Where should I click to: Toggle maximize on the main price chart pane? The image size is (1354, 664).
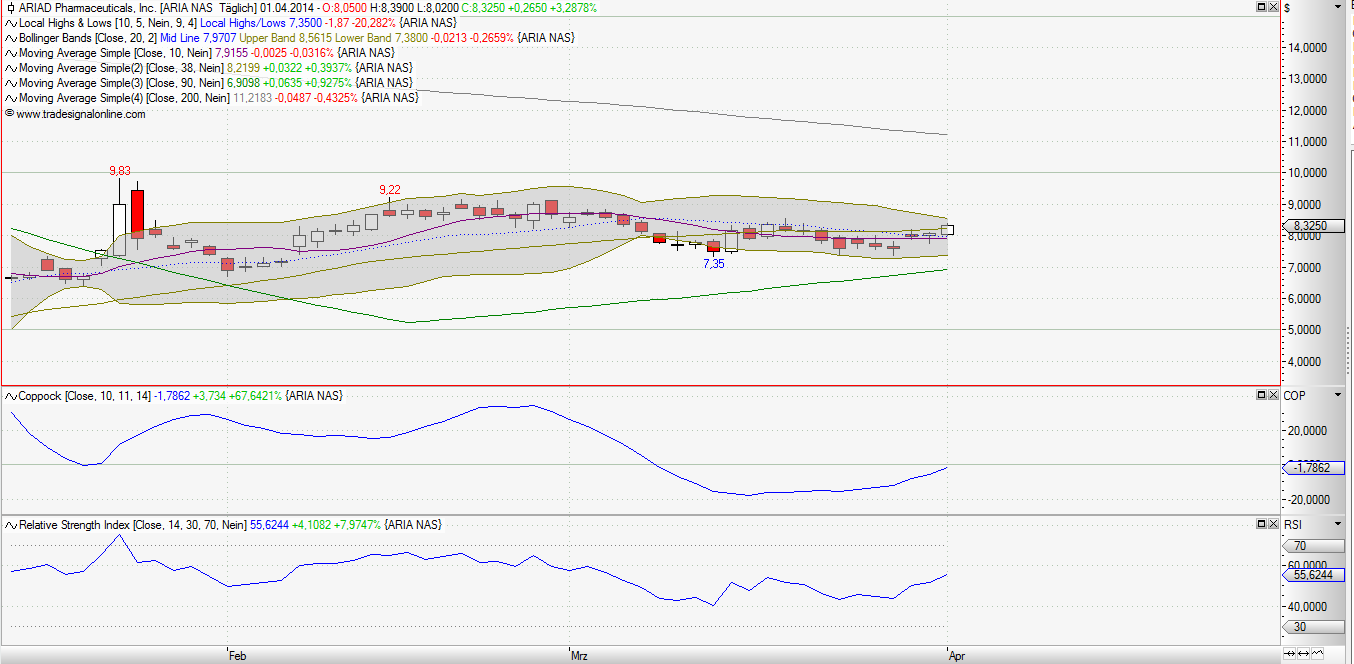(1261, 7)
